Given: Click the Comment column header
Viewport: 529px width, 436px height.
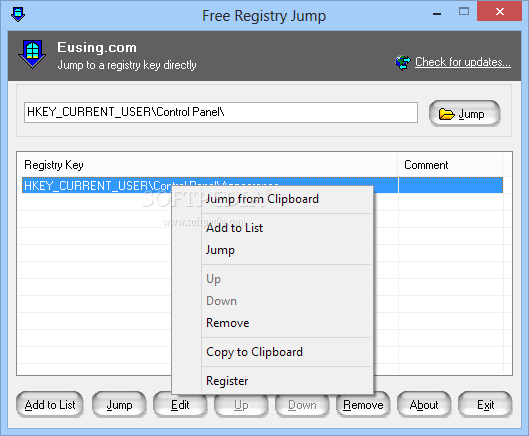Looking at the screenshot, I should [450, 165].
